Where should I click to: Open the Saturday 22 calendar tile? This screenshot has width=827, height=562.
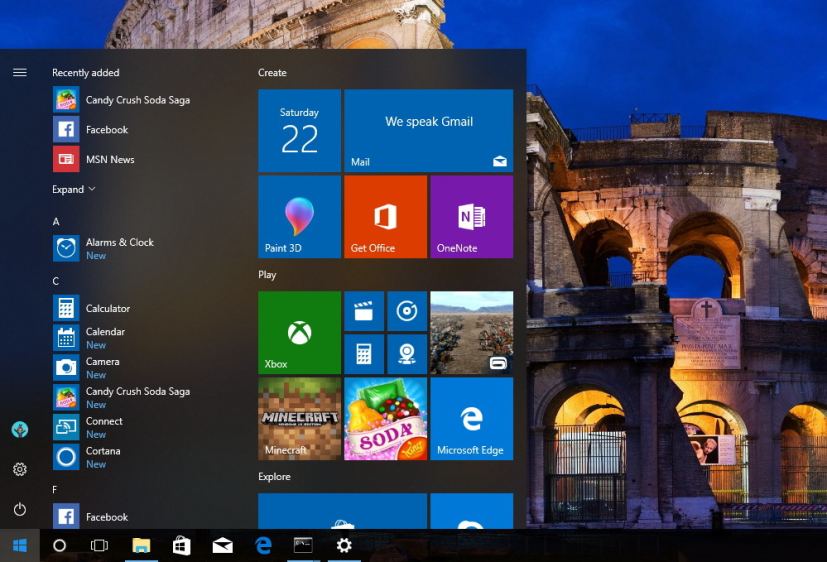pyautogui.click(x=299, y=131)
